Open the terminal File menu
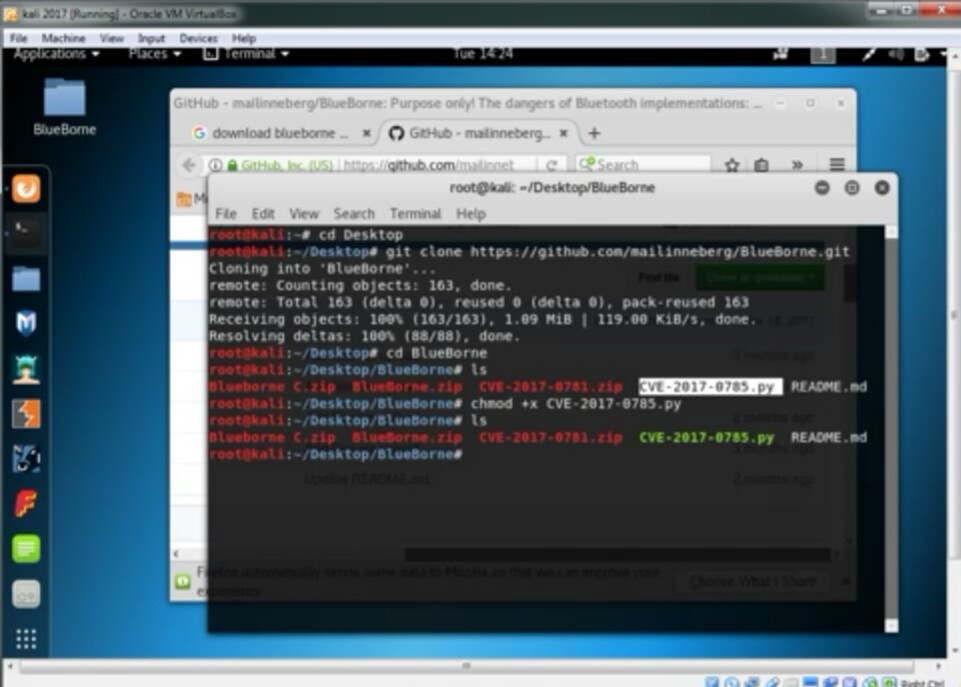 tap(226, 214)
